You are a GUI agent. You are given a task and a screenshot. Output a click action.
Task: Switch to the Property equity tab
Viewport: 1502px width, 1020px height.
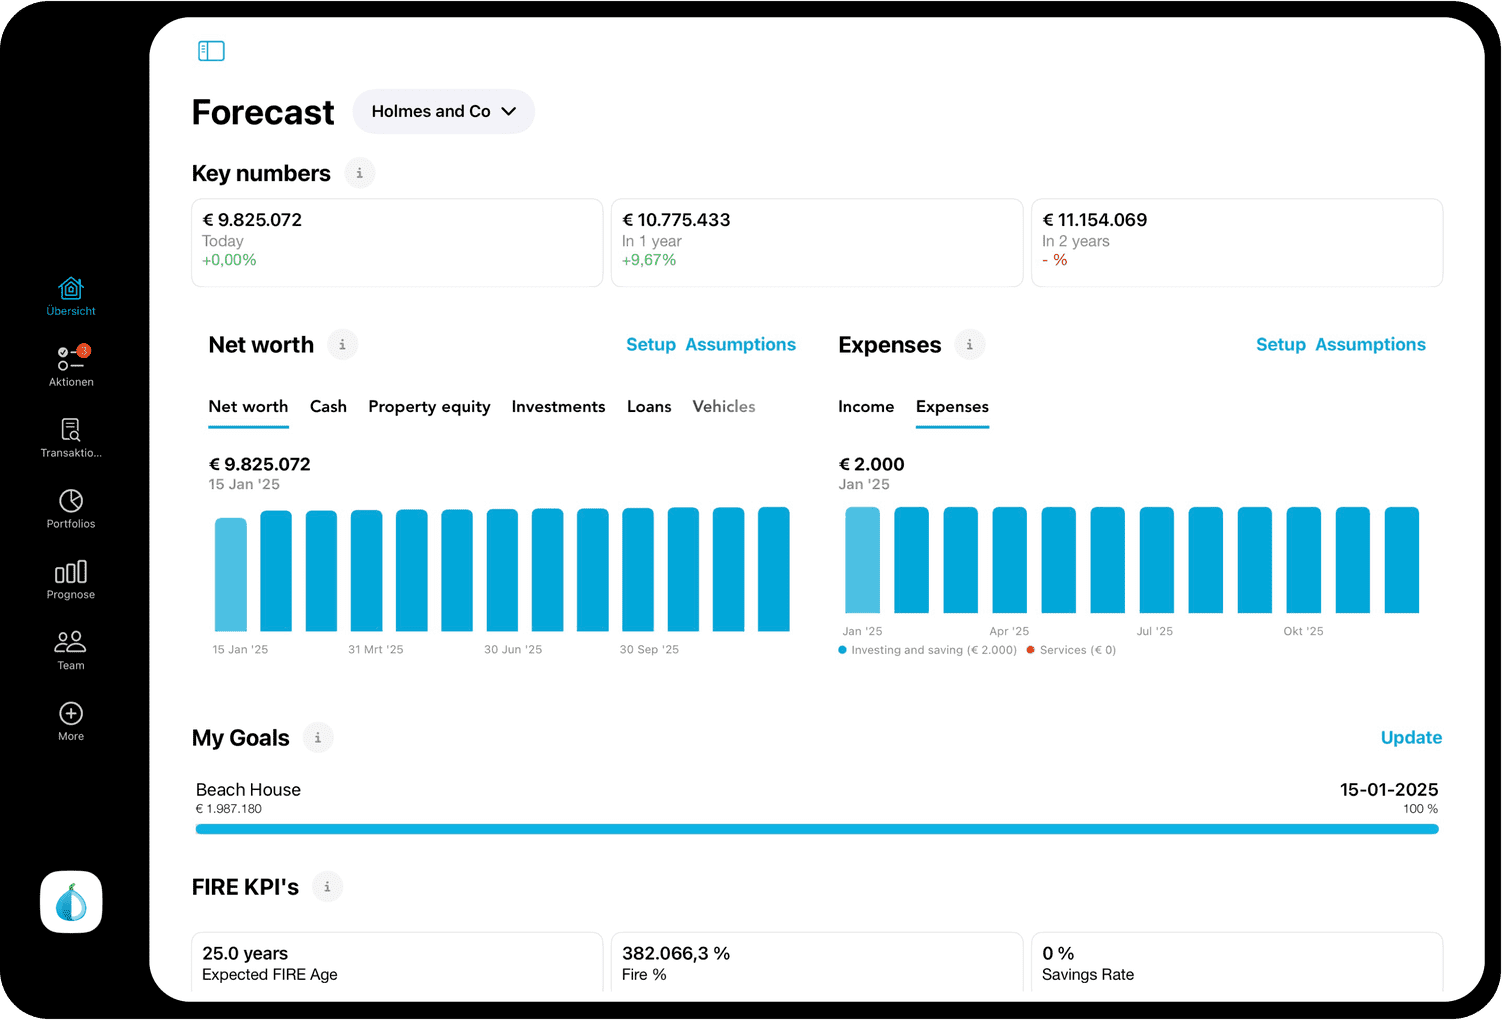click(429, 407)
